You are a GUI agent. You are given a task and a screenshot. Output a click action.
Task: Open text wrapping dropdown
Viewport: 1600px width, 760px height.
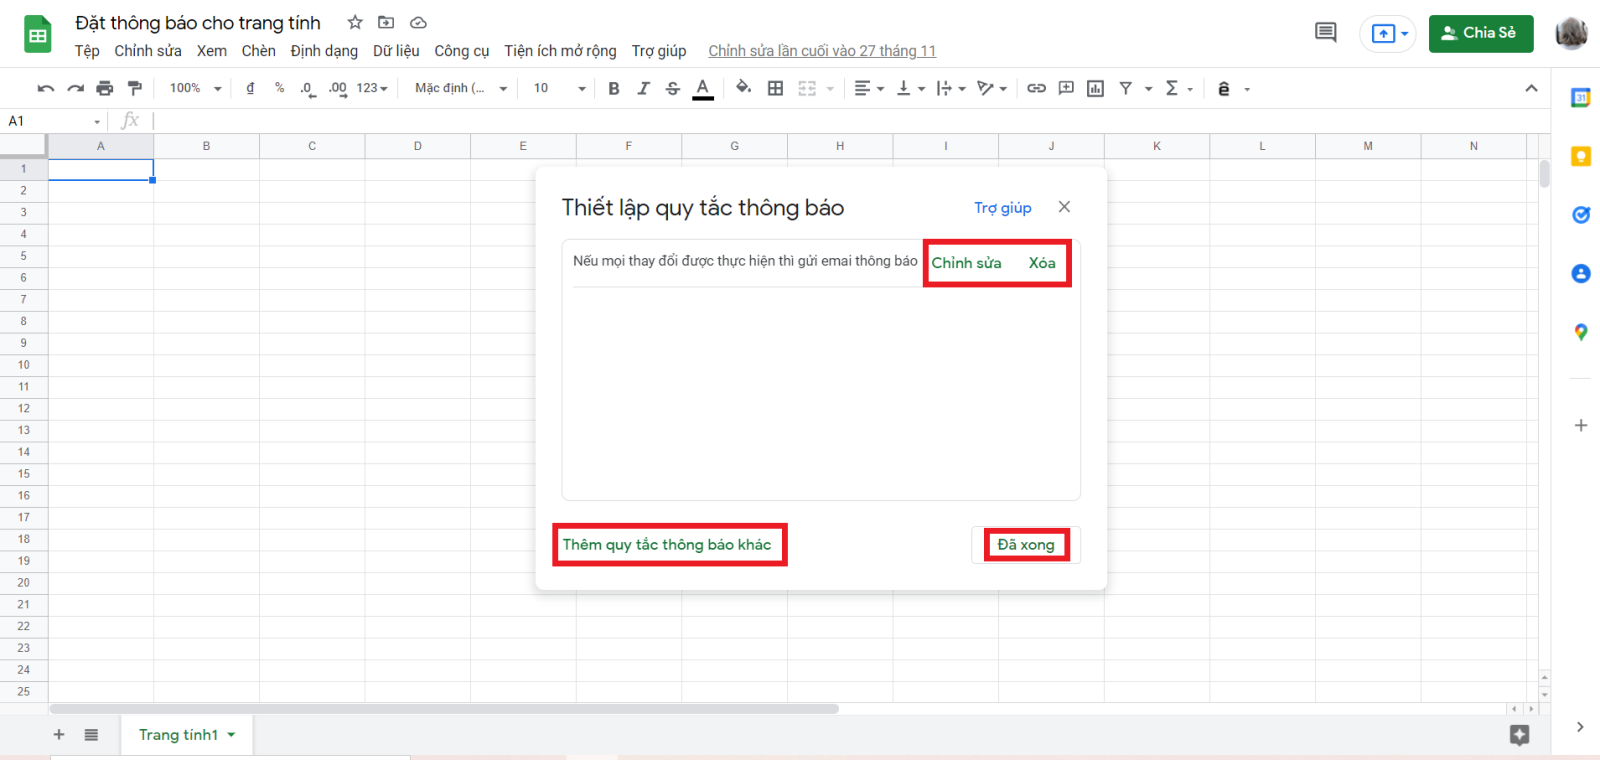951,88
